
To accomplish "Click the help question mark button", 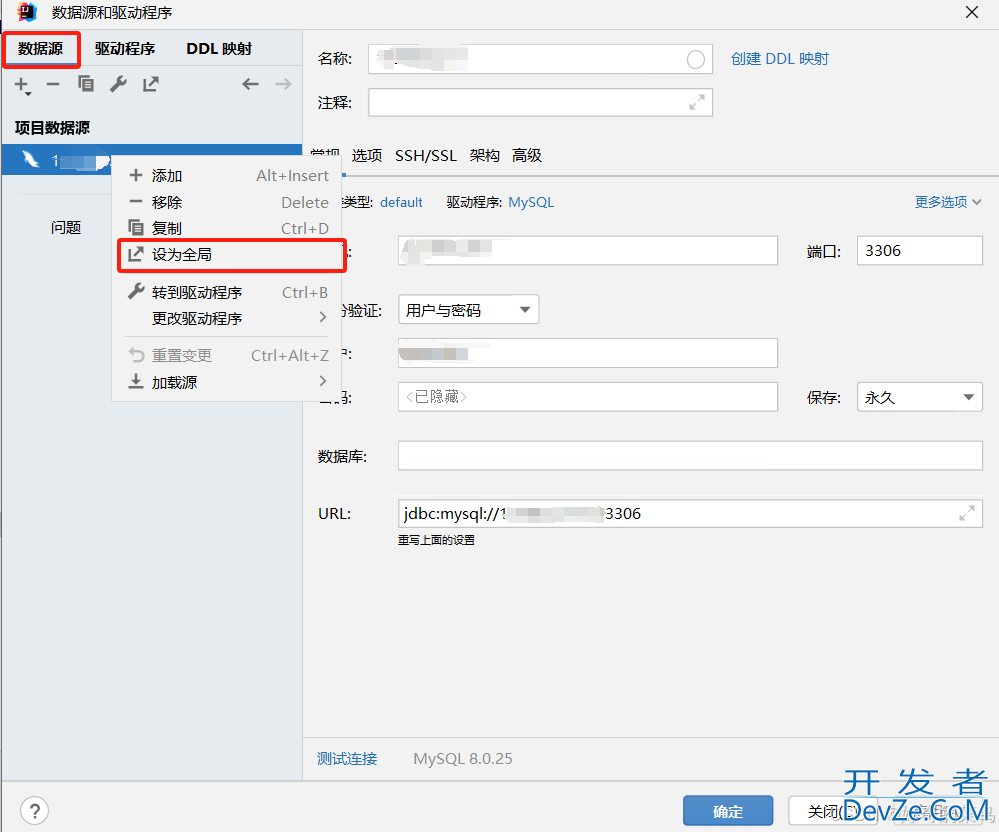I will [x=34, y=810].
